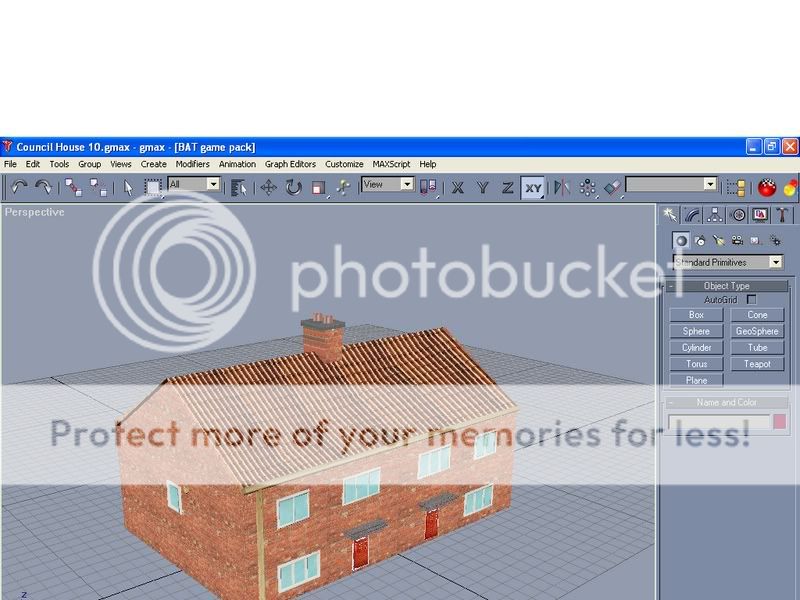The width and height of the screenshot is (800, 600).
Task: Open the MAXScript menu
Action: point(391,164)
